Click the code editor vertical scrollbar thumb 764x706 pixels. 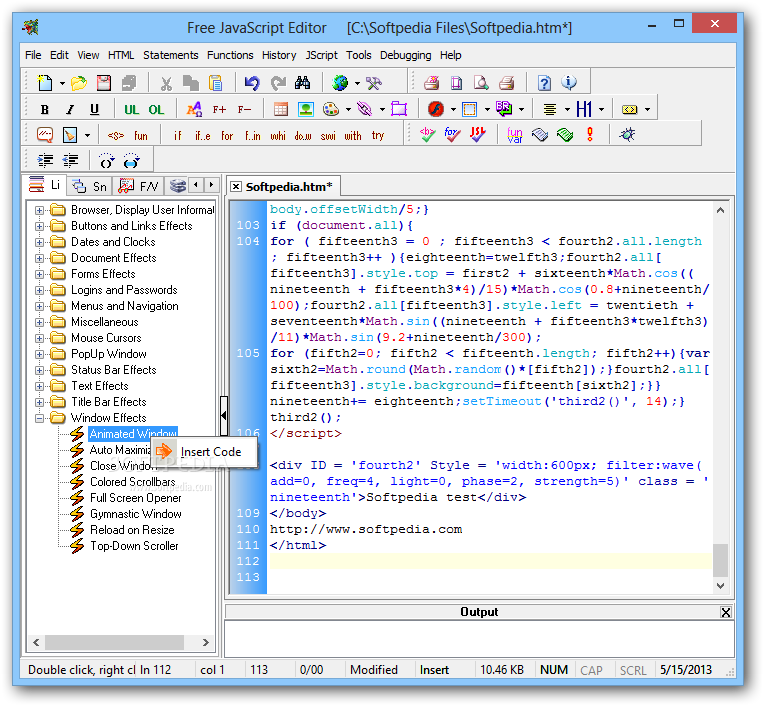pos(720,560)
